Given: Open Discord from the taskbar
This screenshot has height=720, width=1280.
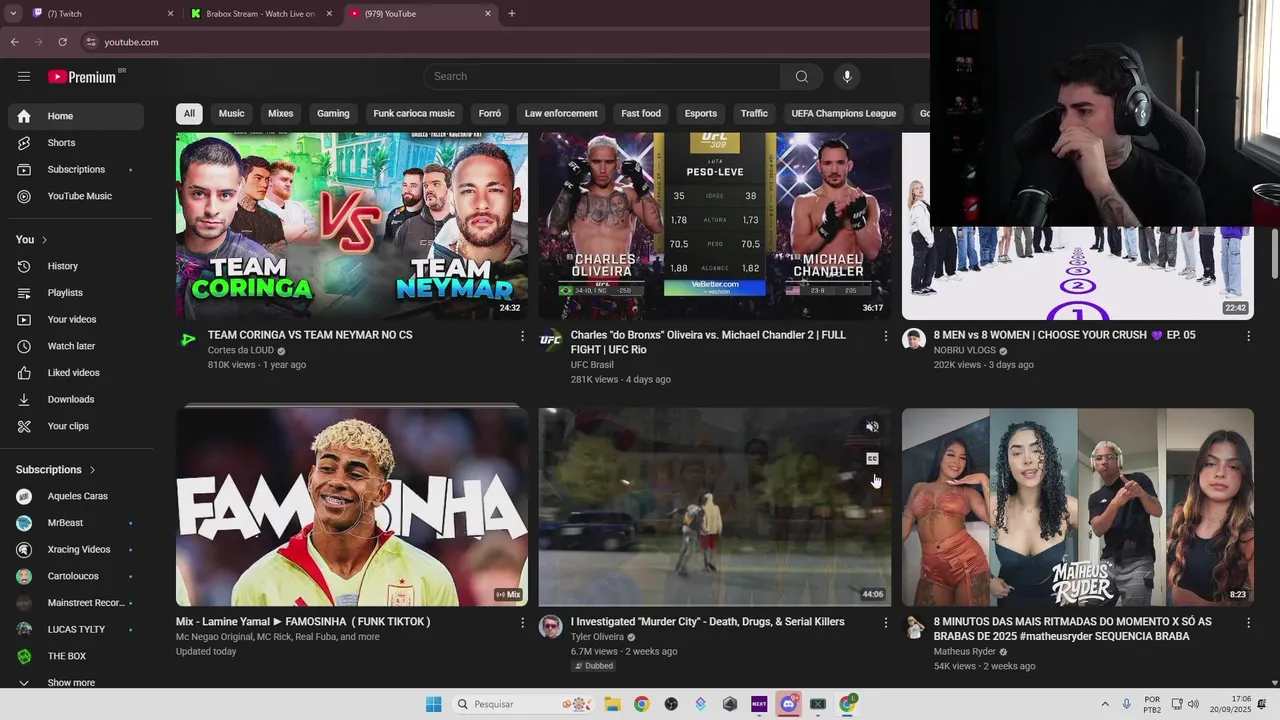Looking at the screenshot, I should [788, 704].
